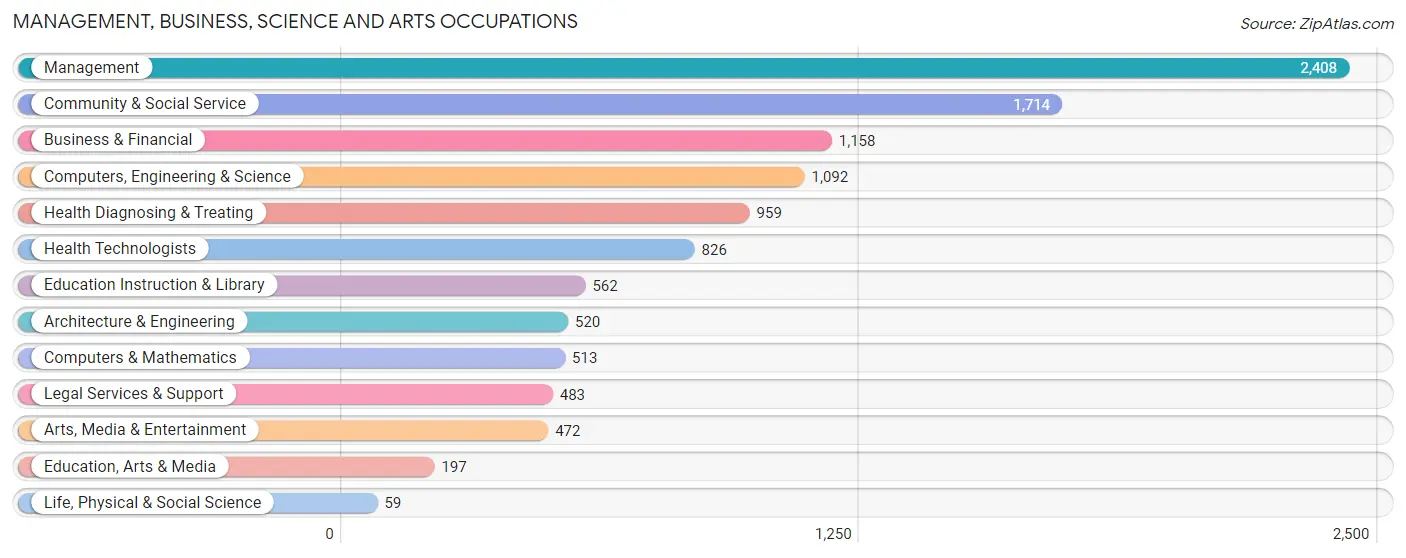Click the Life, Physical & Social Science label
The height and width of the screenshot is (558, 1406).
152,503
